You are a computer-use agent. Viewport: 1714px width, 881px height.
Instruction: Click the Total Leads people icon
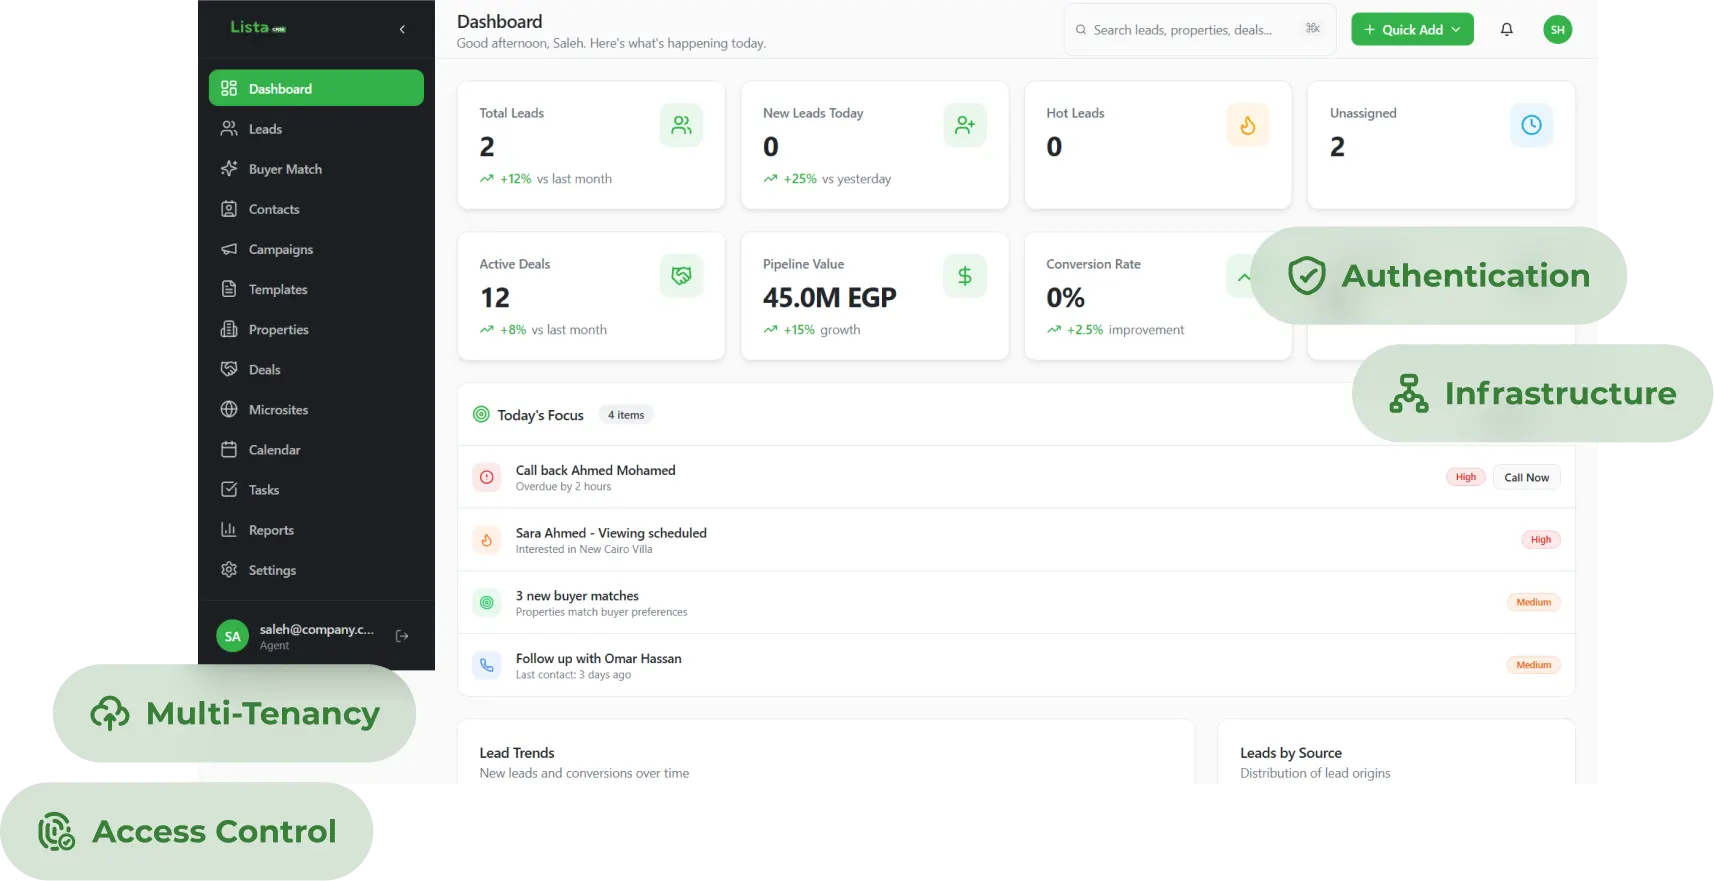coord(681,125)
